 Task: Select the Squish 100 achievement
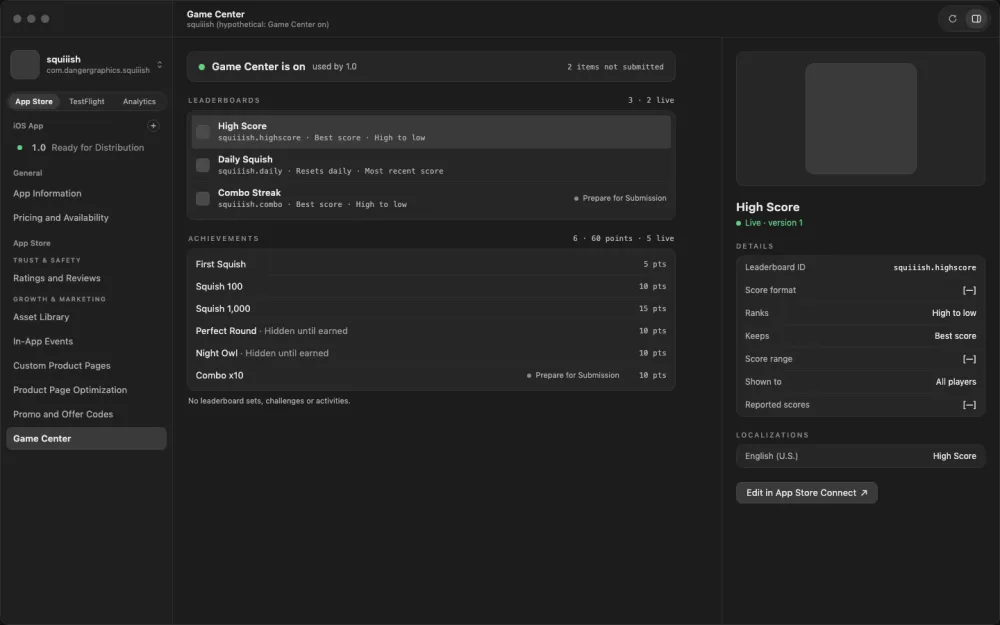coord(431,286)
